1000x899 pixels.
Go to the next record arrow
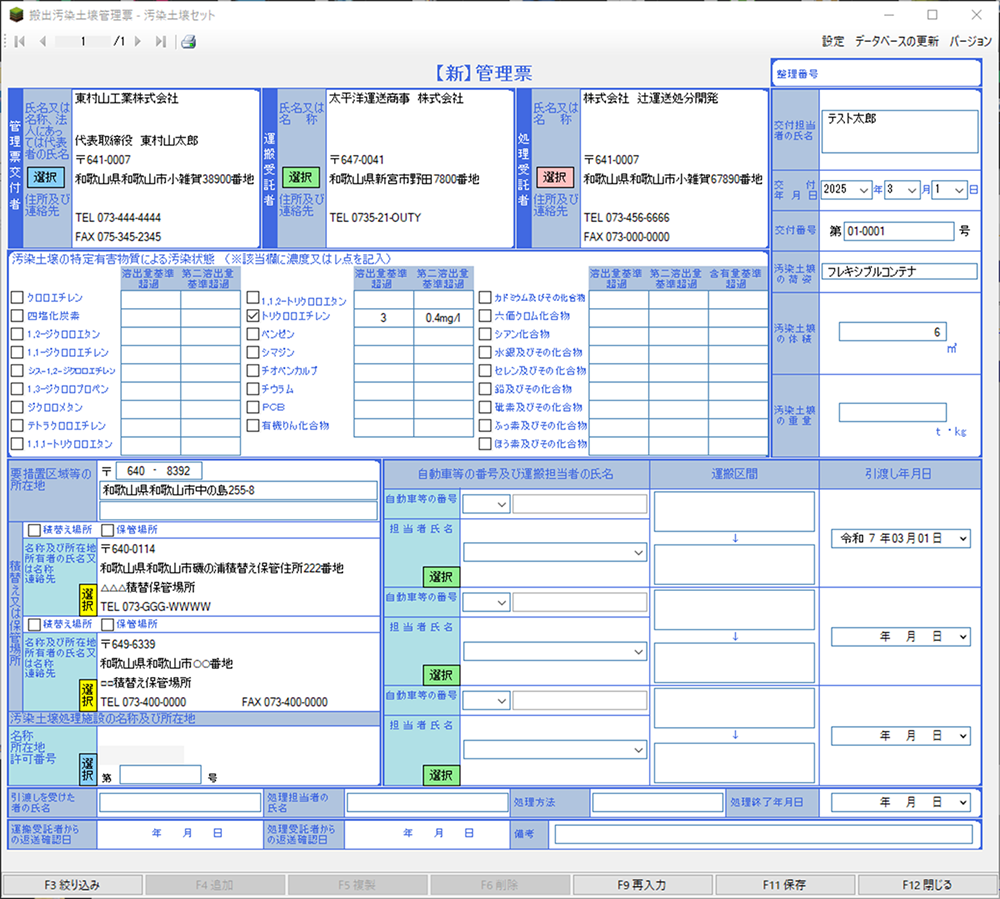click(x=137, y=41)
